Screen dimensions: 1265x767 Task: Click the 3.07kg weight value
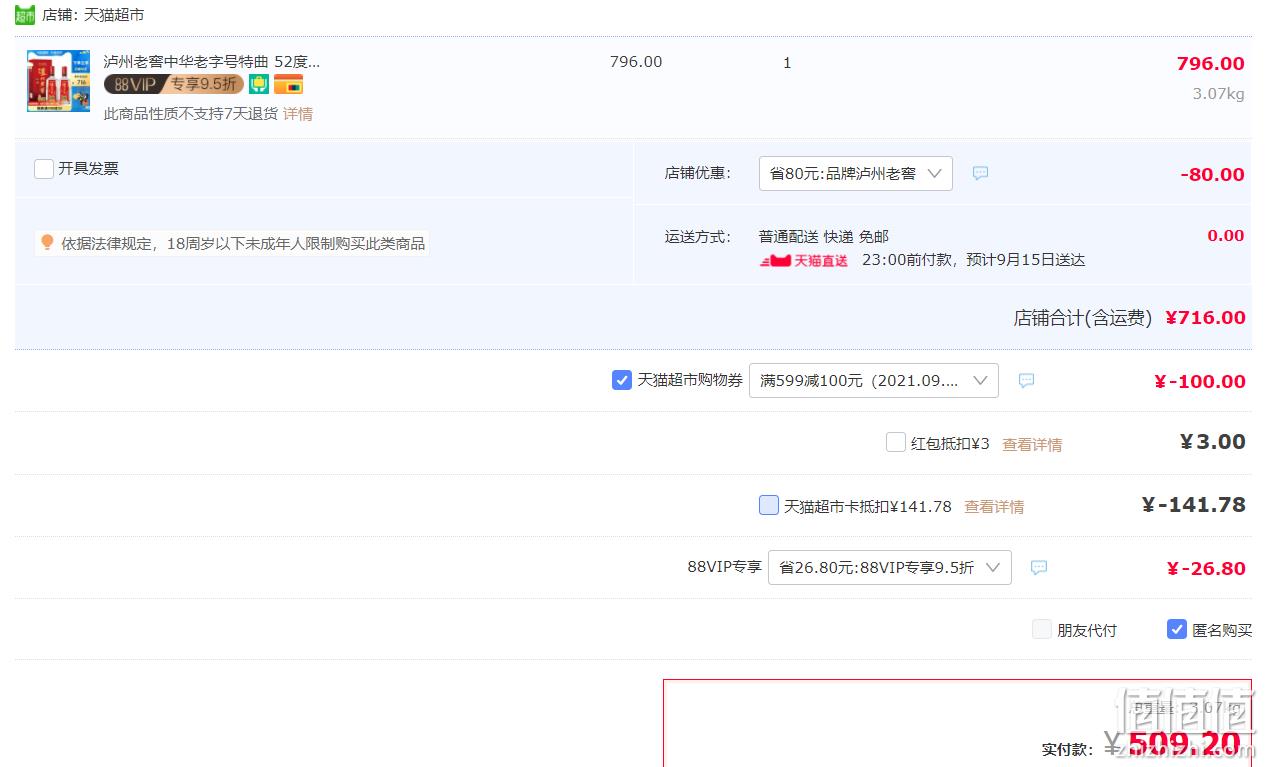(1218, 94)
